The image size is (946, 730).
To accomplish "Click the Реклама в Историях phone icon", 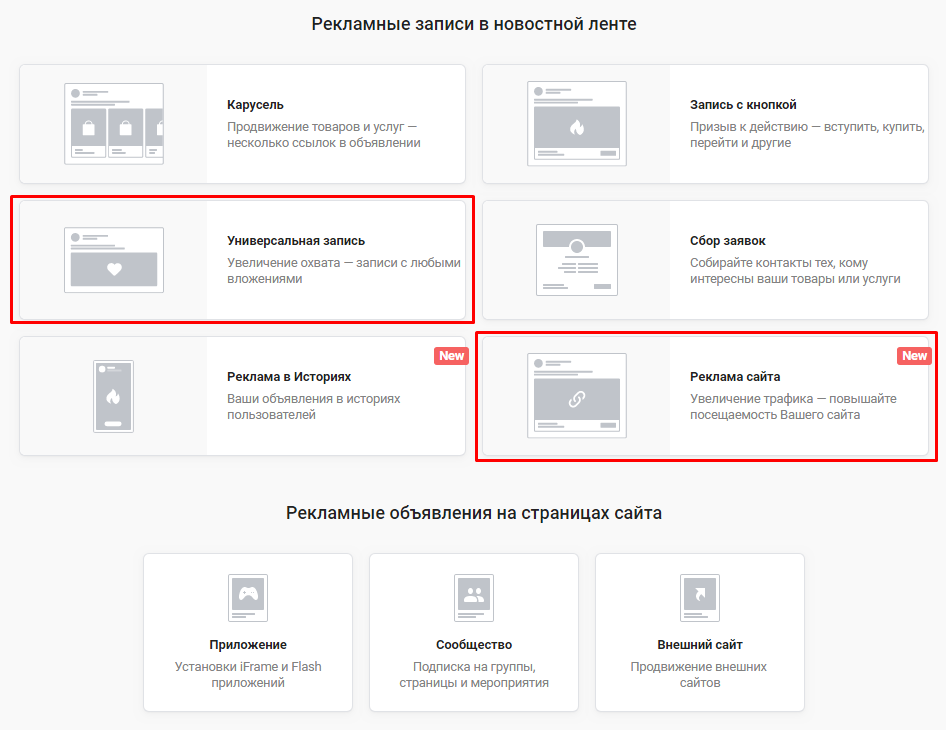I will (113, 396).
